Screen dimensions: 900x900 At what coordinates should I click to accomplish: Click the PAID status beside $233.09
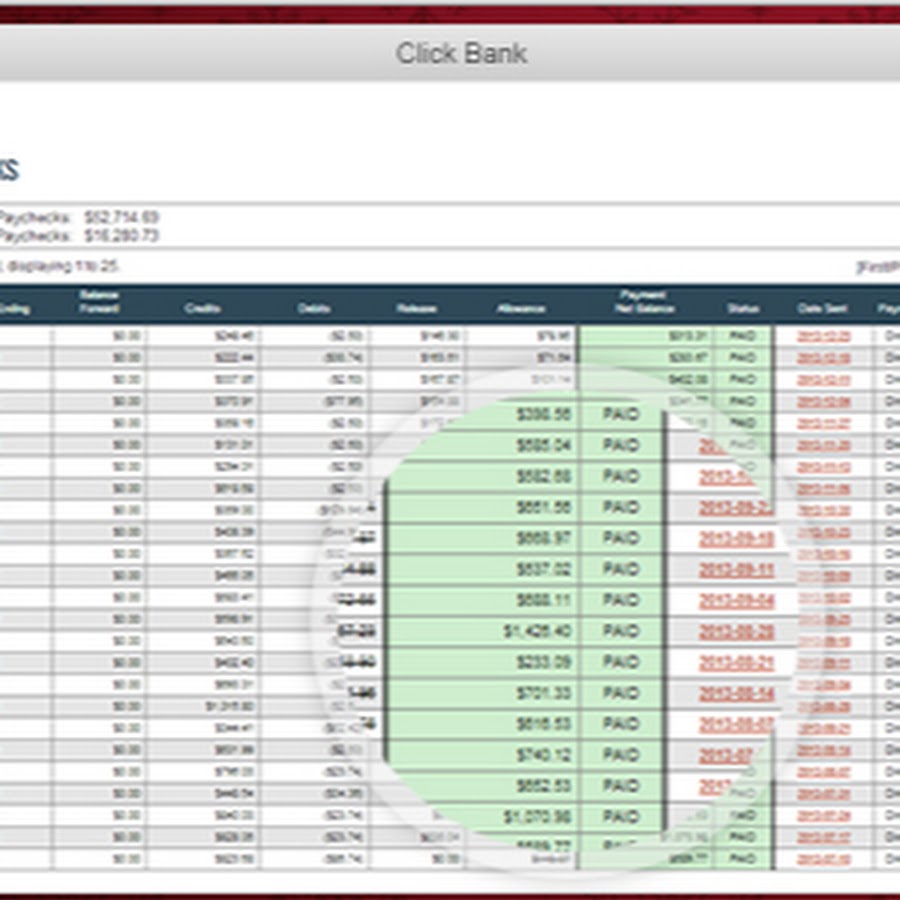pyautogui.click(x=621, y=662)
